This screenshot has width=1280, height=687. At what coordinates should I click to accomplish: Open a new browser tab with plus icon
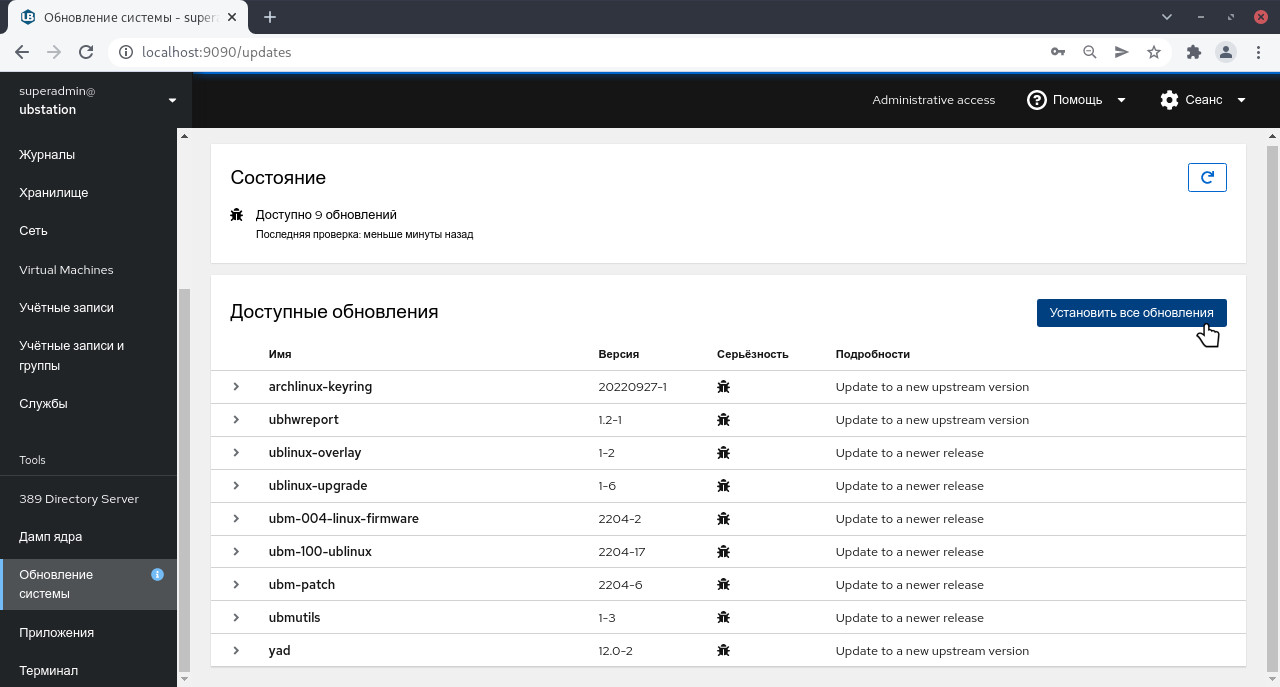[270, 17]
